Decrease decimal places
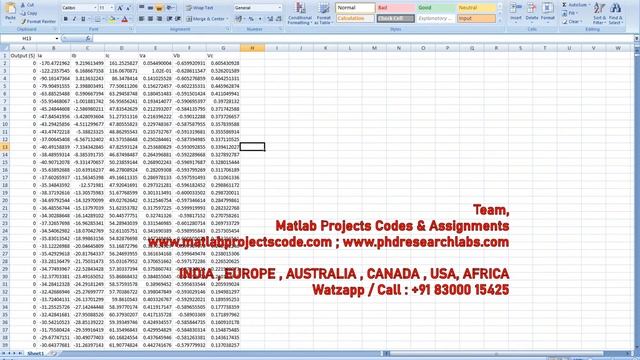 [x=278, y=19]
